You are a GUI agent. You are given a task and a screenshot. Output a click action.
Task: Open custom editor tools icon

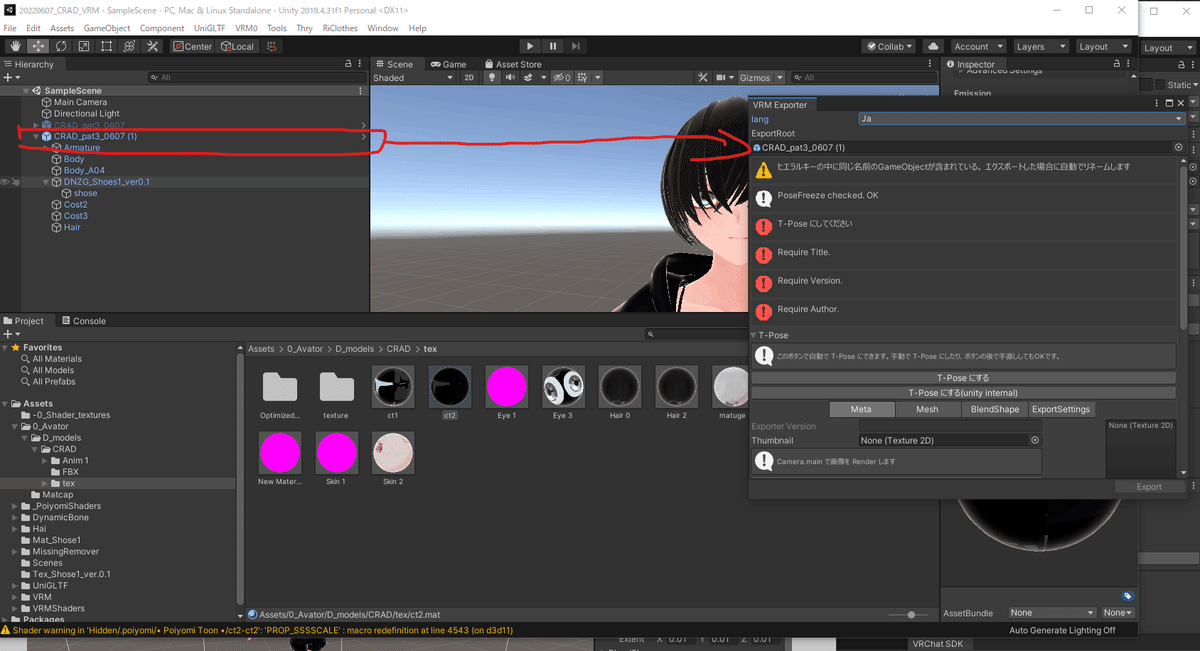point(153,46)
